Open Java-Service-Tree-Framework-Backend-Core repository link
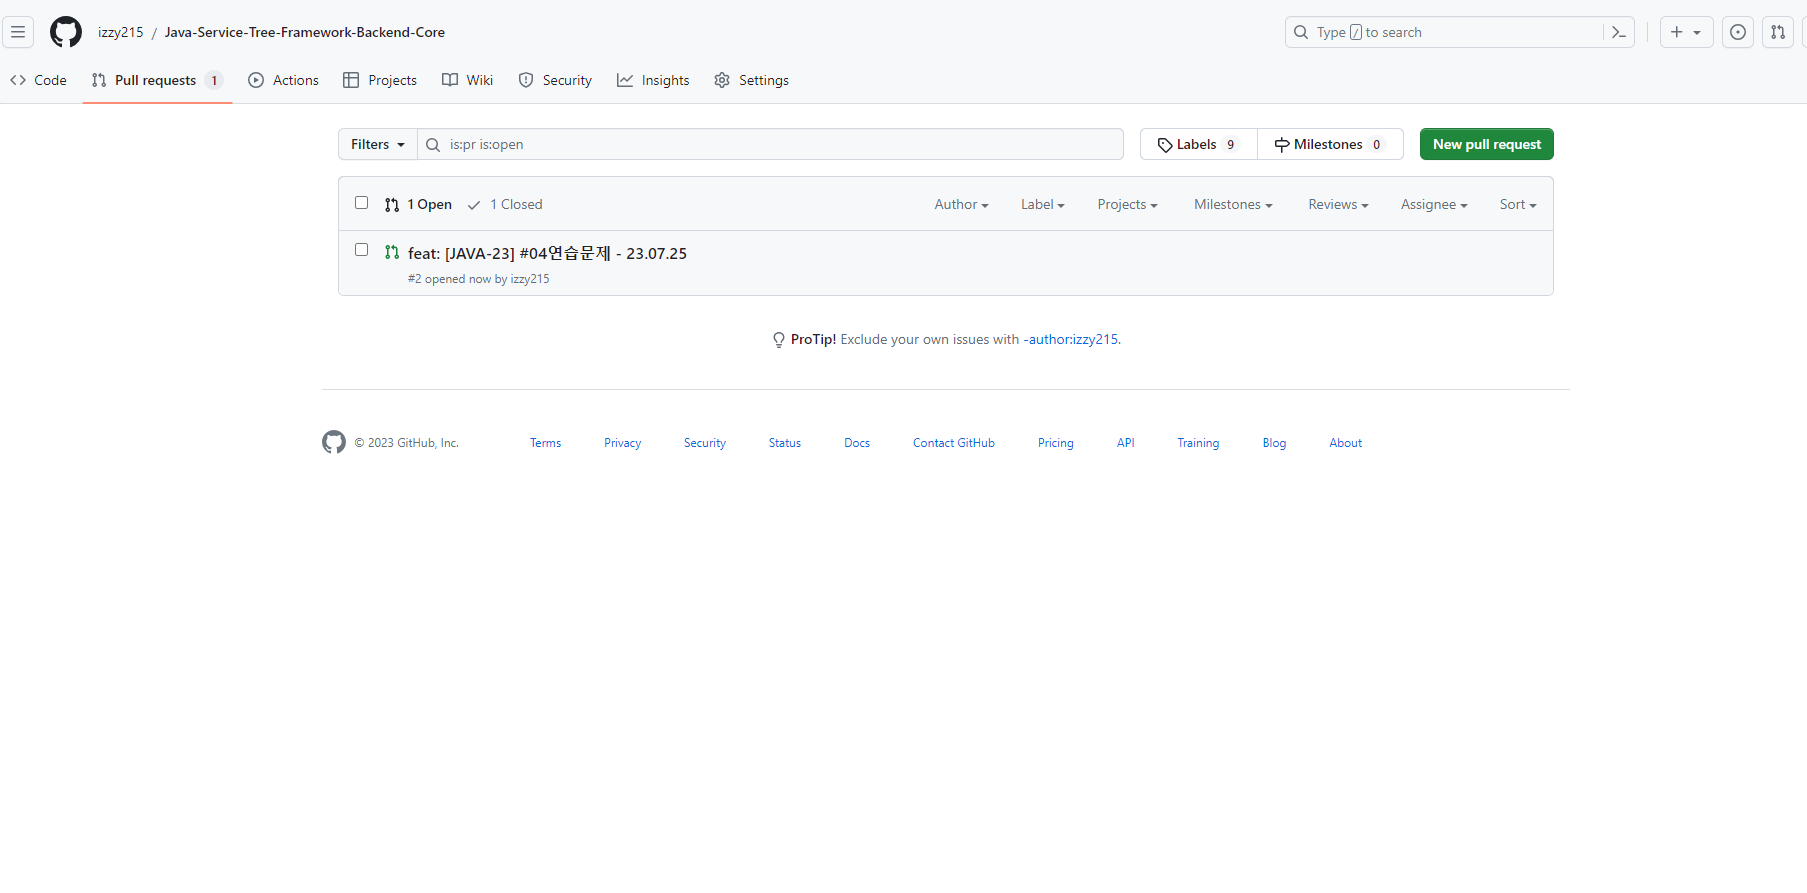This screenshot has width=1807, height=893. coord(305,32)
